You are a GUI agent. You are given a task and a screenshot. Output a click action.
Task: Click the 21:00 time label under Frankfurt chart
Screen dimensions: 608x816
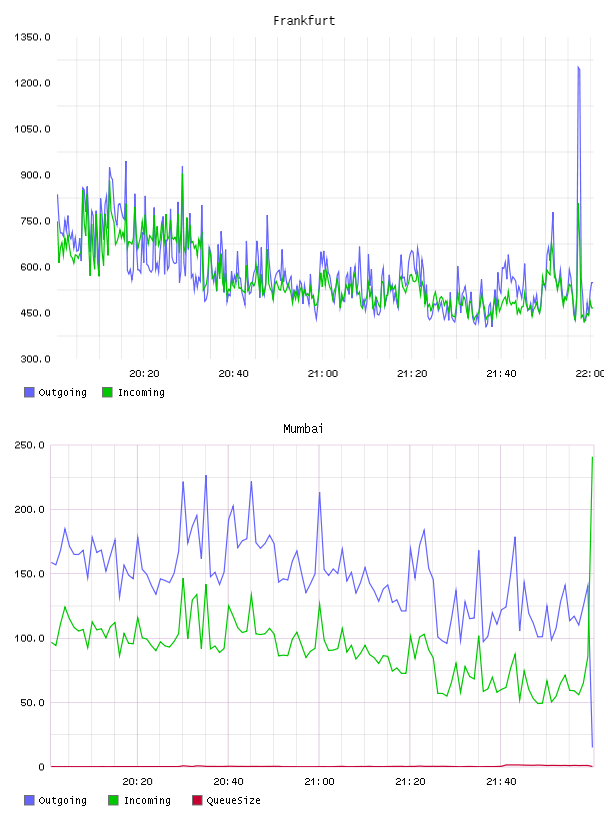point(323,374)
